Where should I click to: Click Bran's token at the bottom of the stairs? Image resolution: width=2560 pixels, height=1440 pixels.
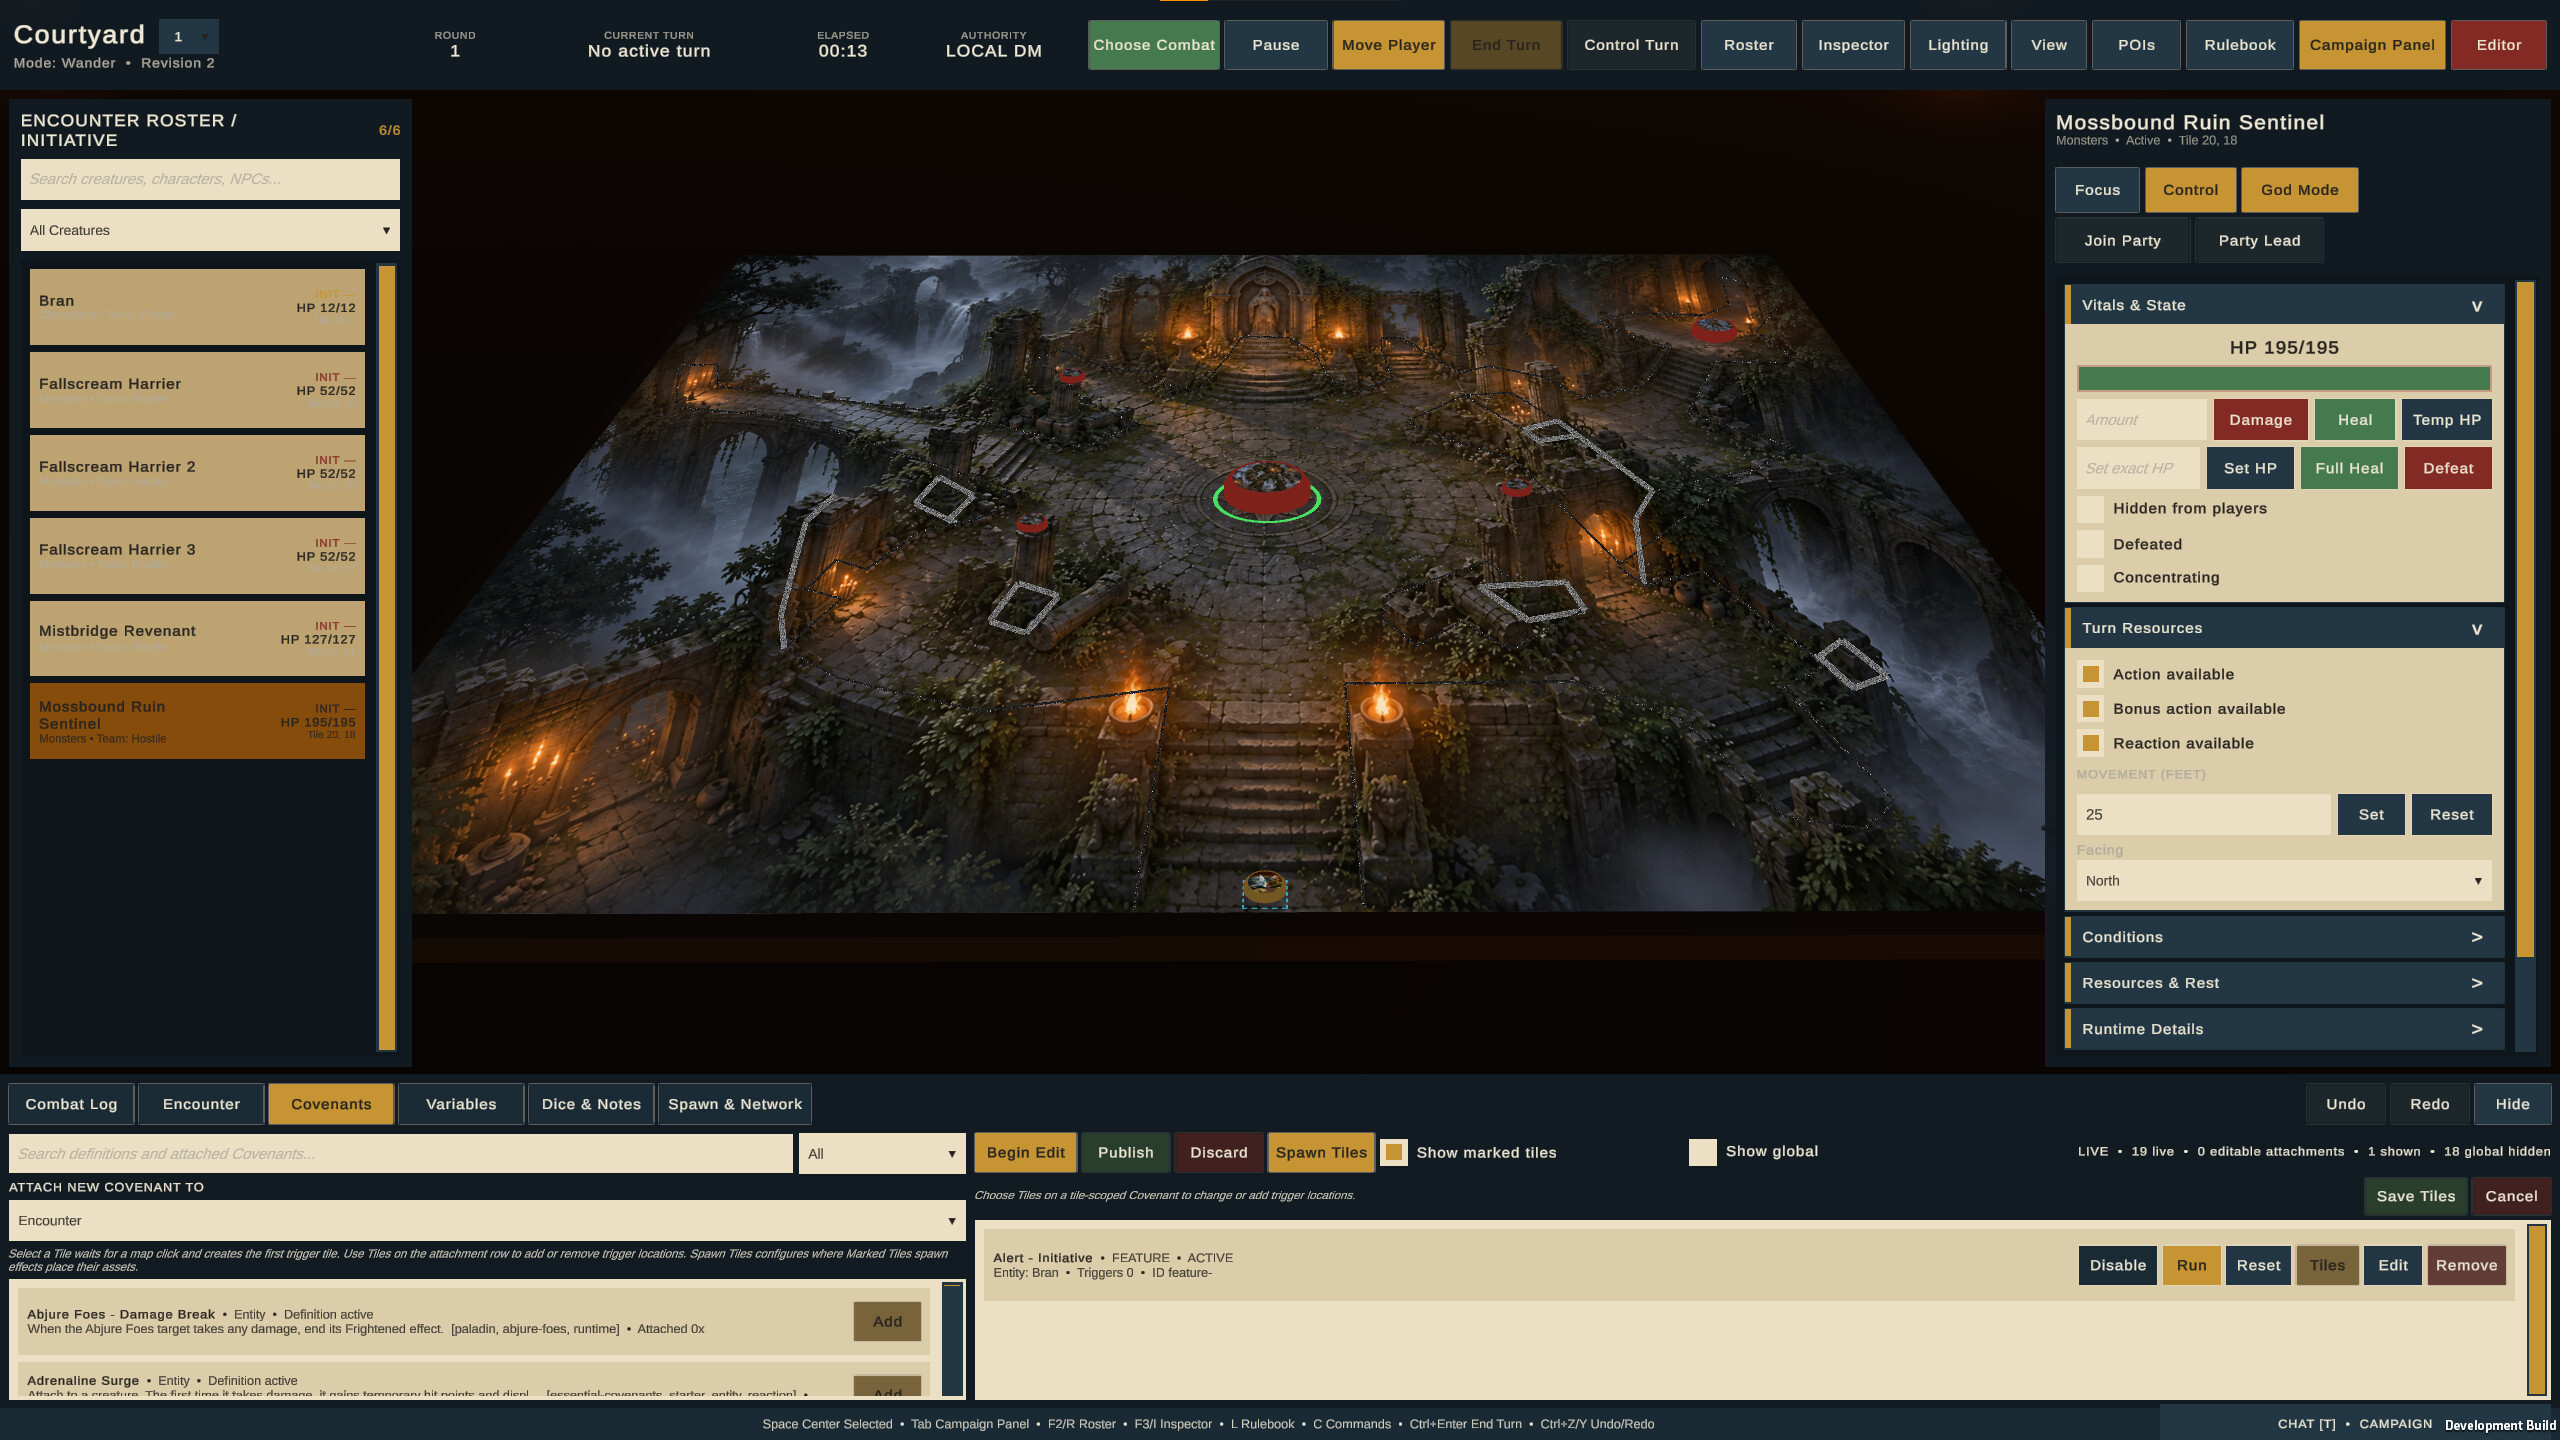tap(1264, 888)
